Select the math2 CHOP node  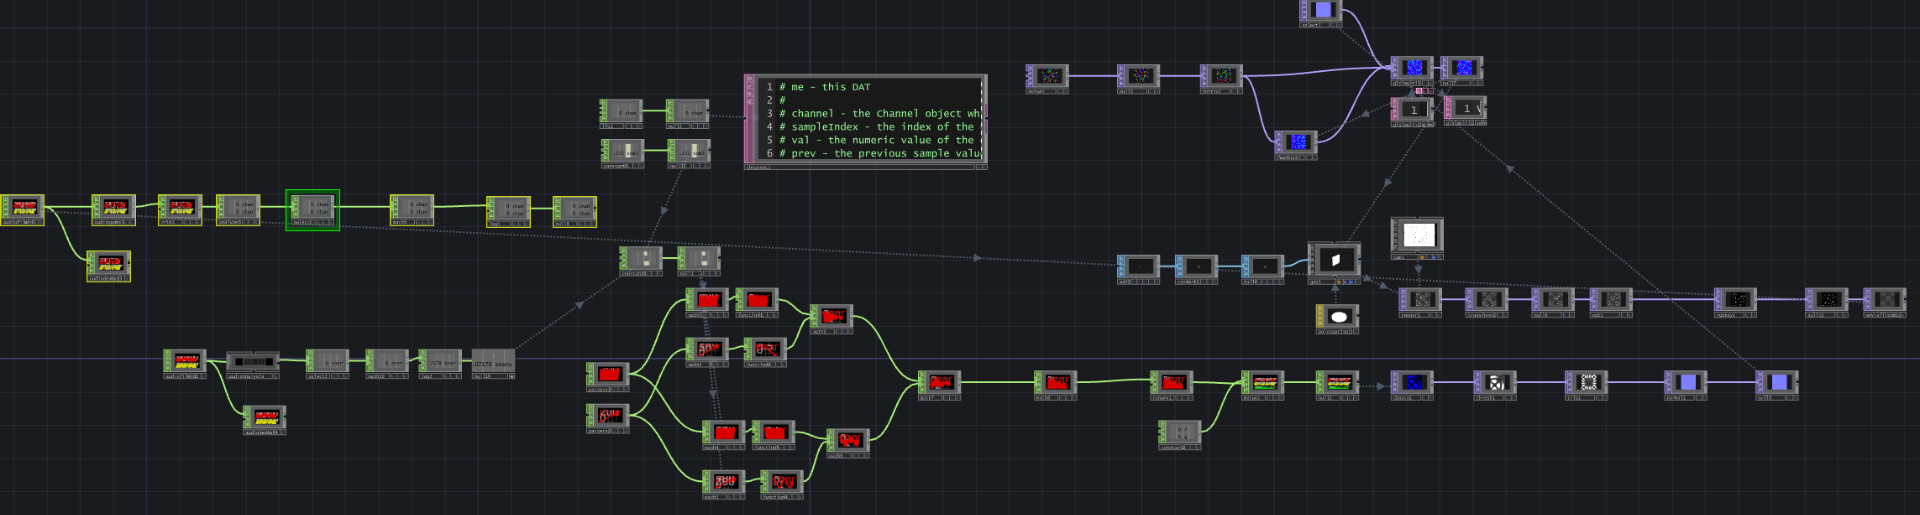point(707,352)
